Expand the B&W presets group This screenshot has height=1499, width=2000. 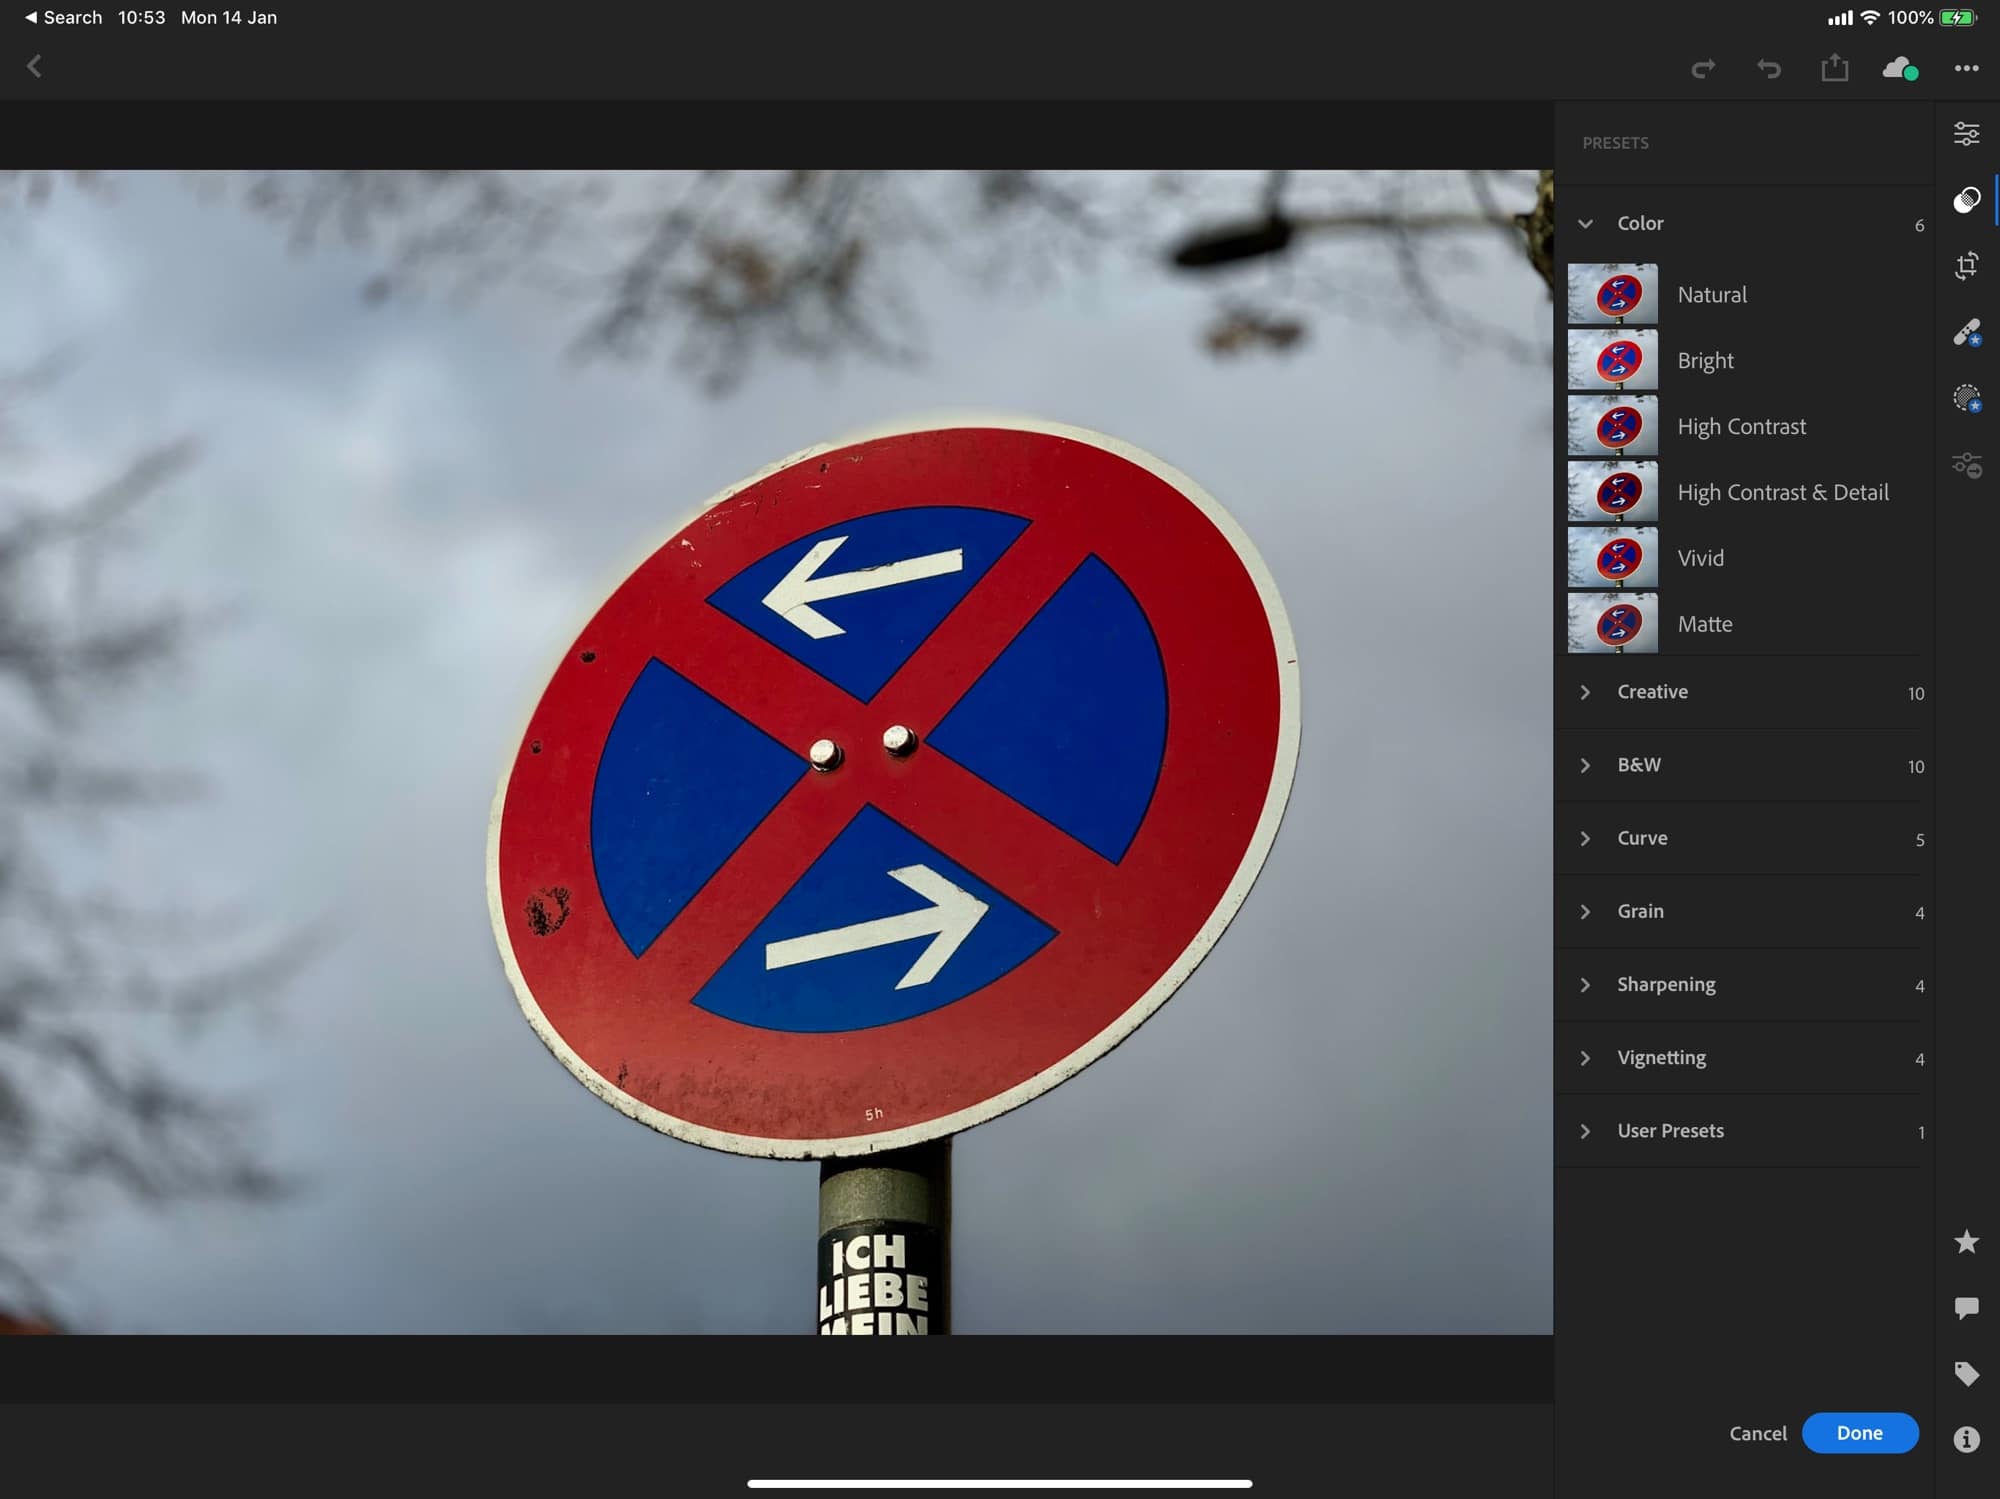click(x=1586, y=765)
